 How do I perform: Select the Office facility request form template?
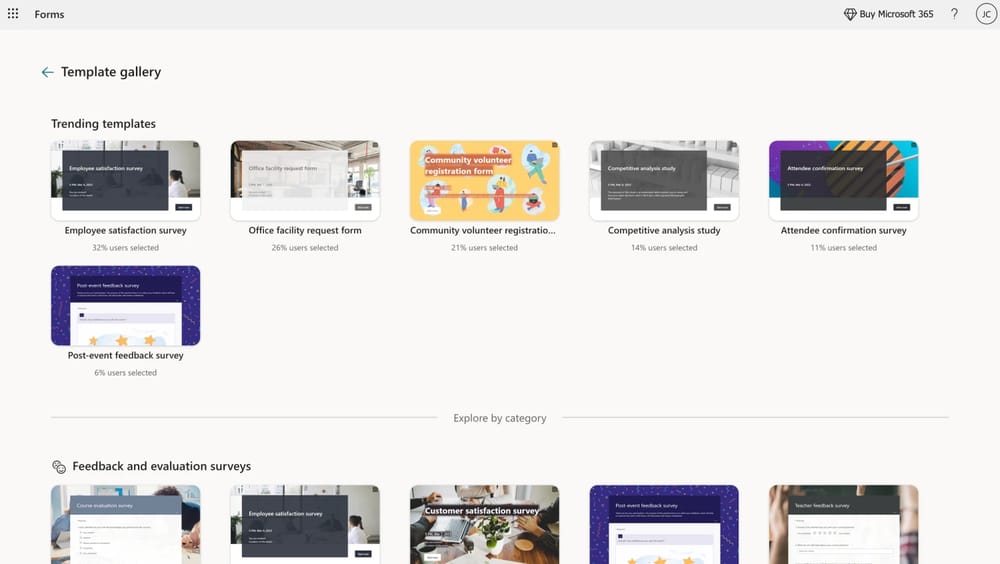pyautogui.click(x=305, y=180)
